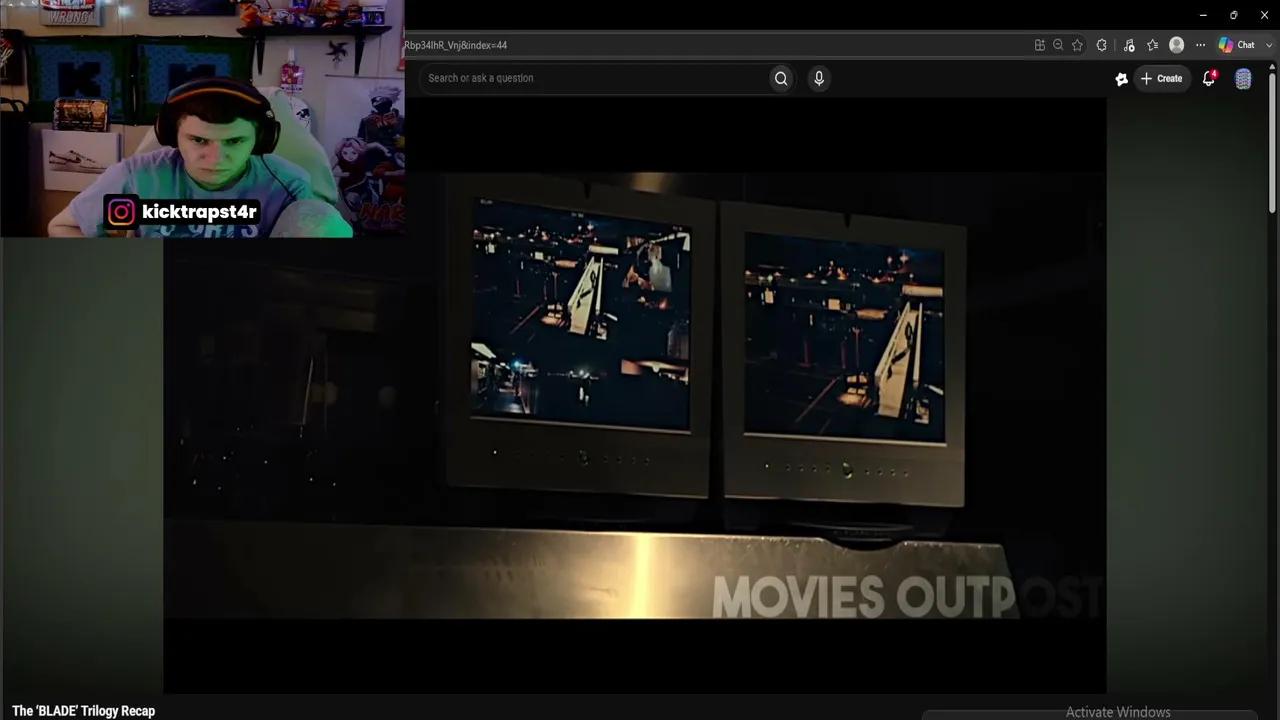The width and height of the screenshot is (1280, 720).
Task: Restore down the browser window
Action: pos(1233,15)
